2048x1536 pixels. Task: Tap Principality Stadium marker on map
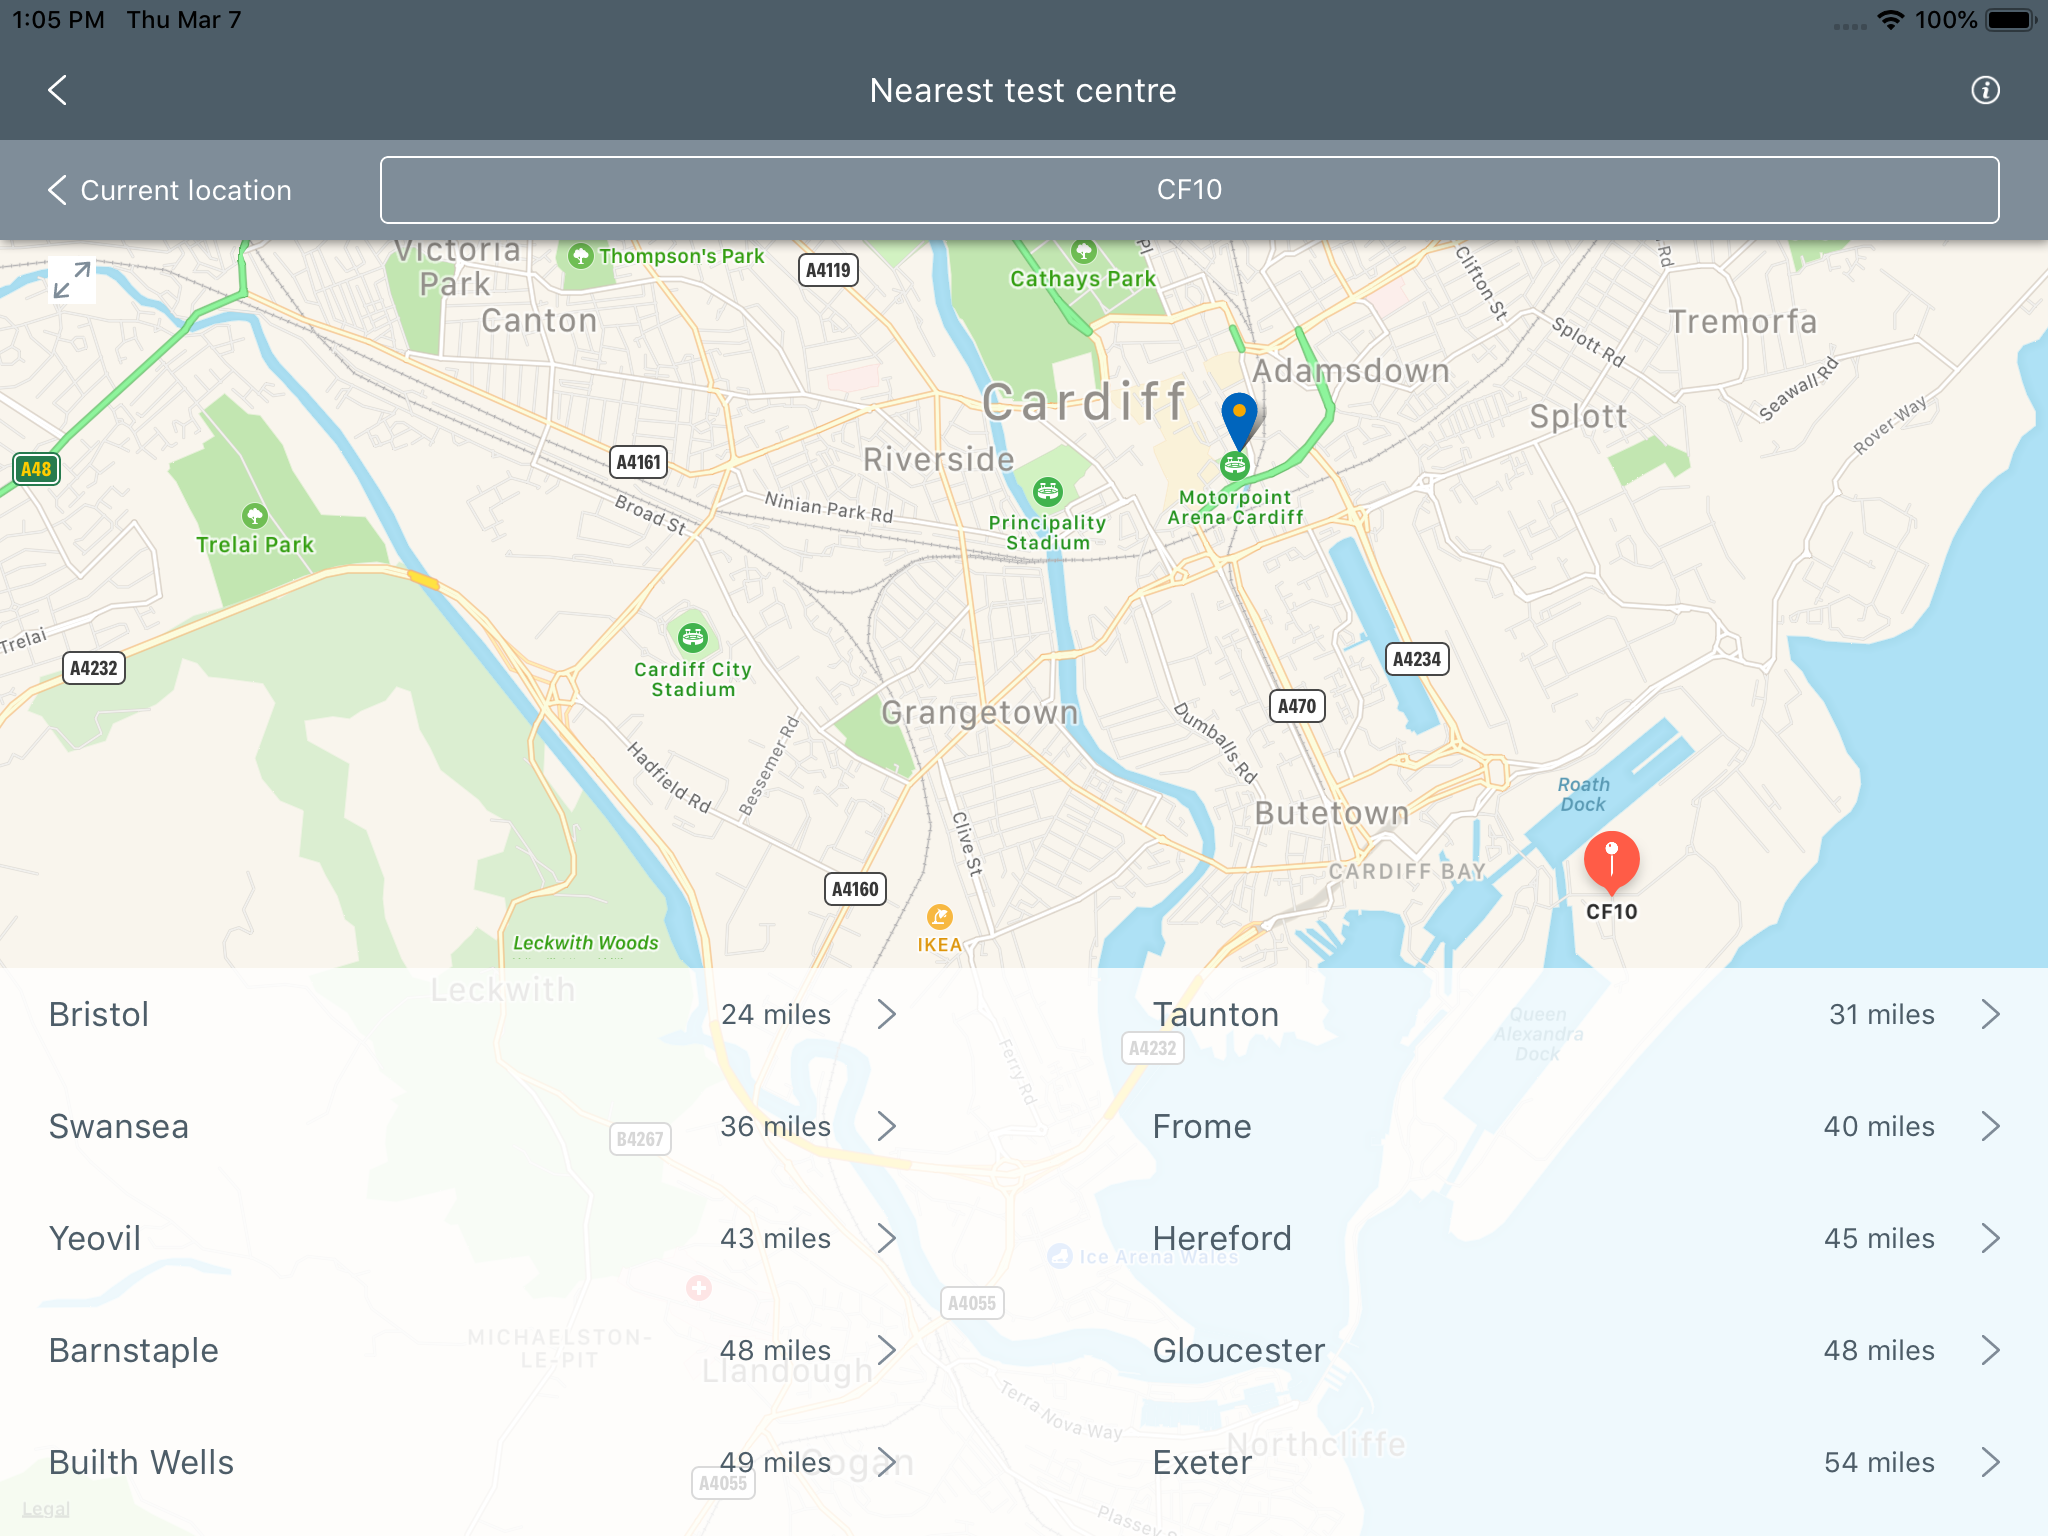[x=1047, y=491]
